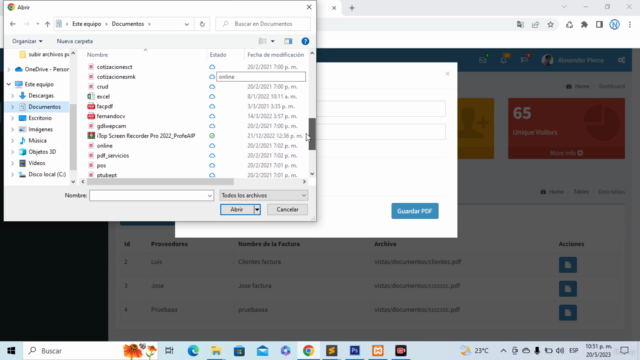This screenshot has height=360, width=640.
Task: Select Imágenes in the navigation tree
Action: click(x=40, y=129)
